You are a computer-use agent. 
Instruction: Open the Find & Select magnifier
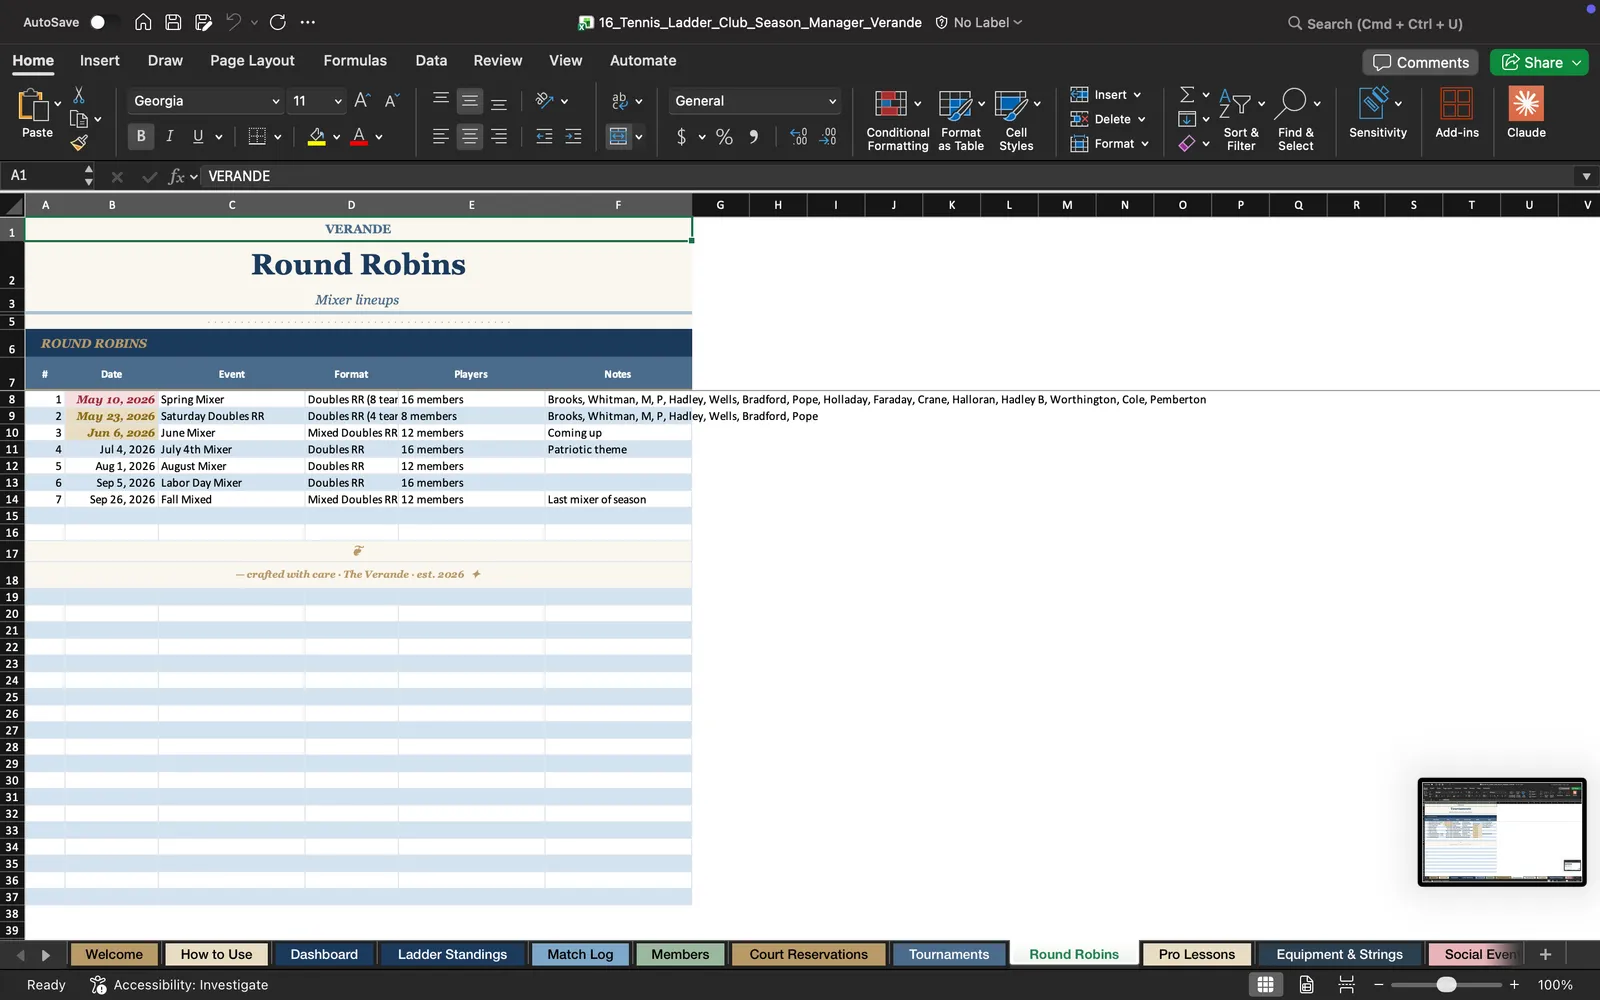point(1291,103)
